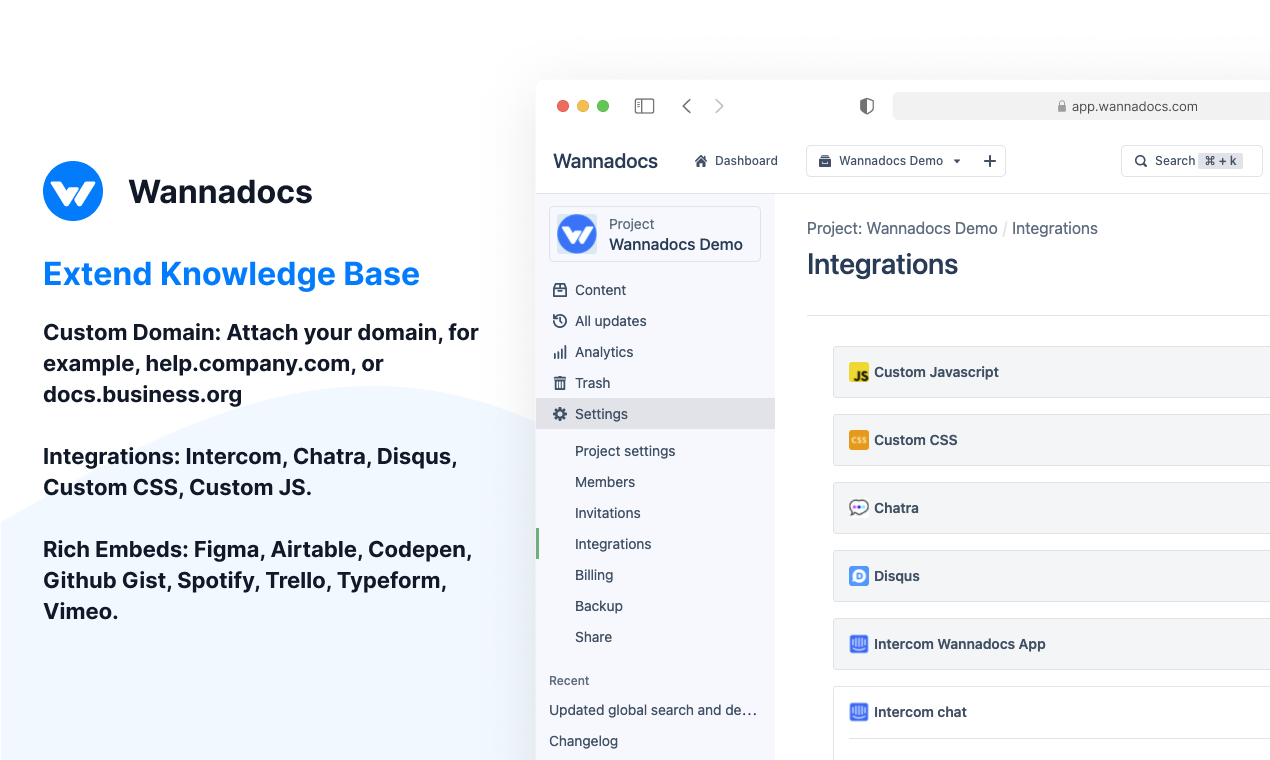The height and width of the screenshot is (760, 1270).
Task: Click the Disqus icon
Action: click(859, 576)
